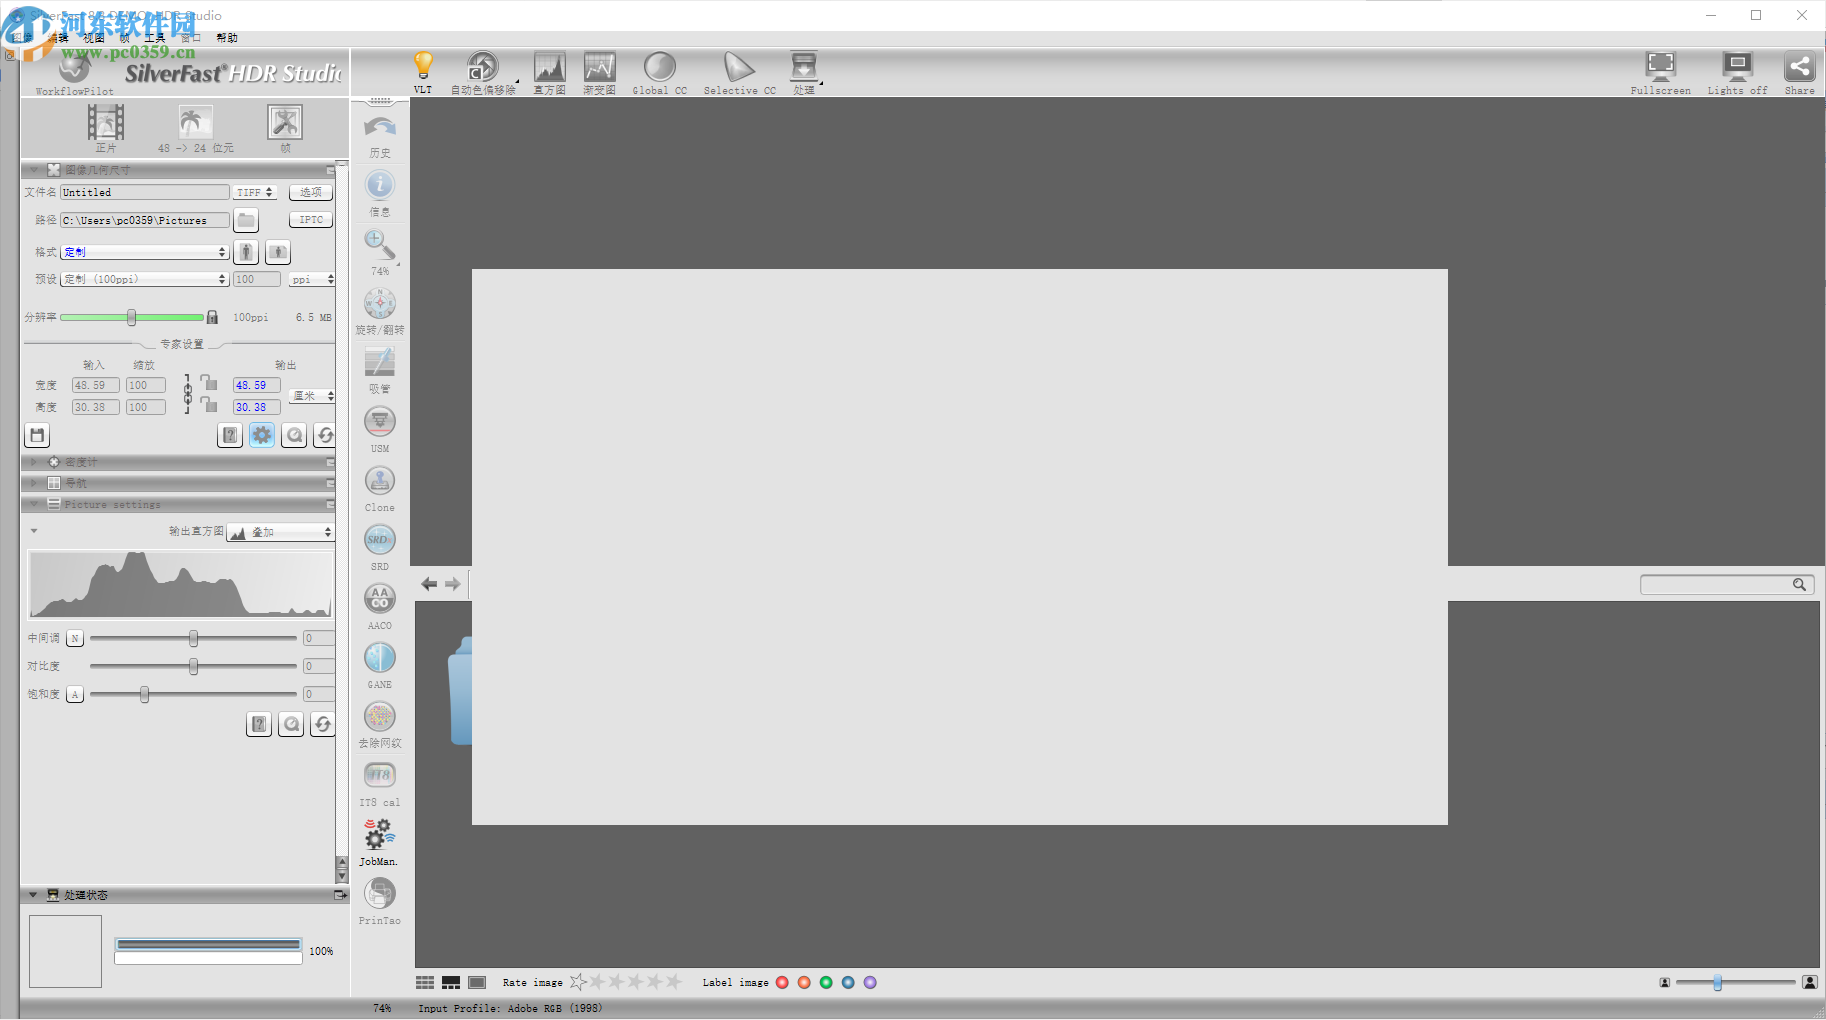This screenshot has height=1020, width=1826.
Task: Open the 窗口 menu
Action: pos(191,38)
